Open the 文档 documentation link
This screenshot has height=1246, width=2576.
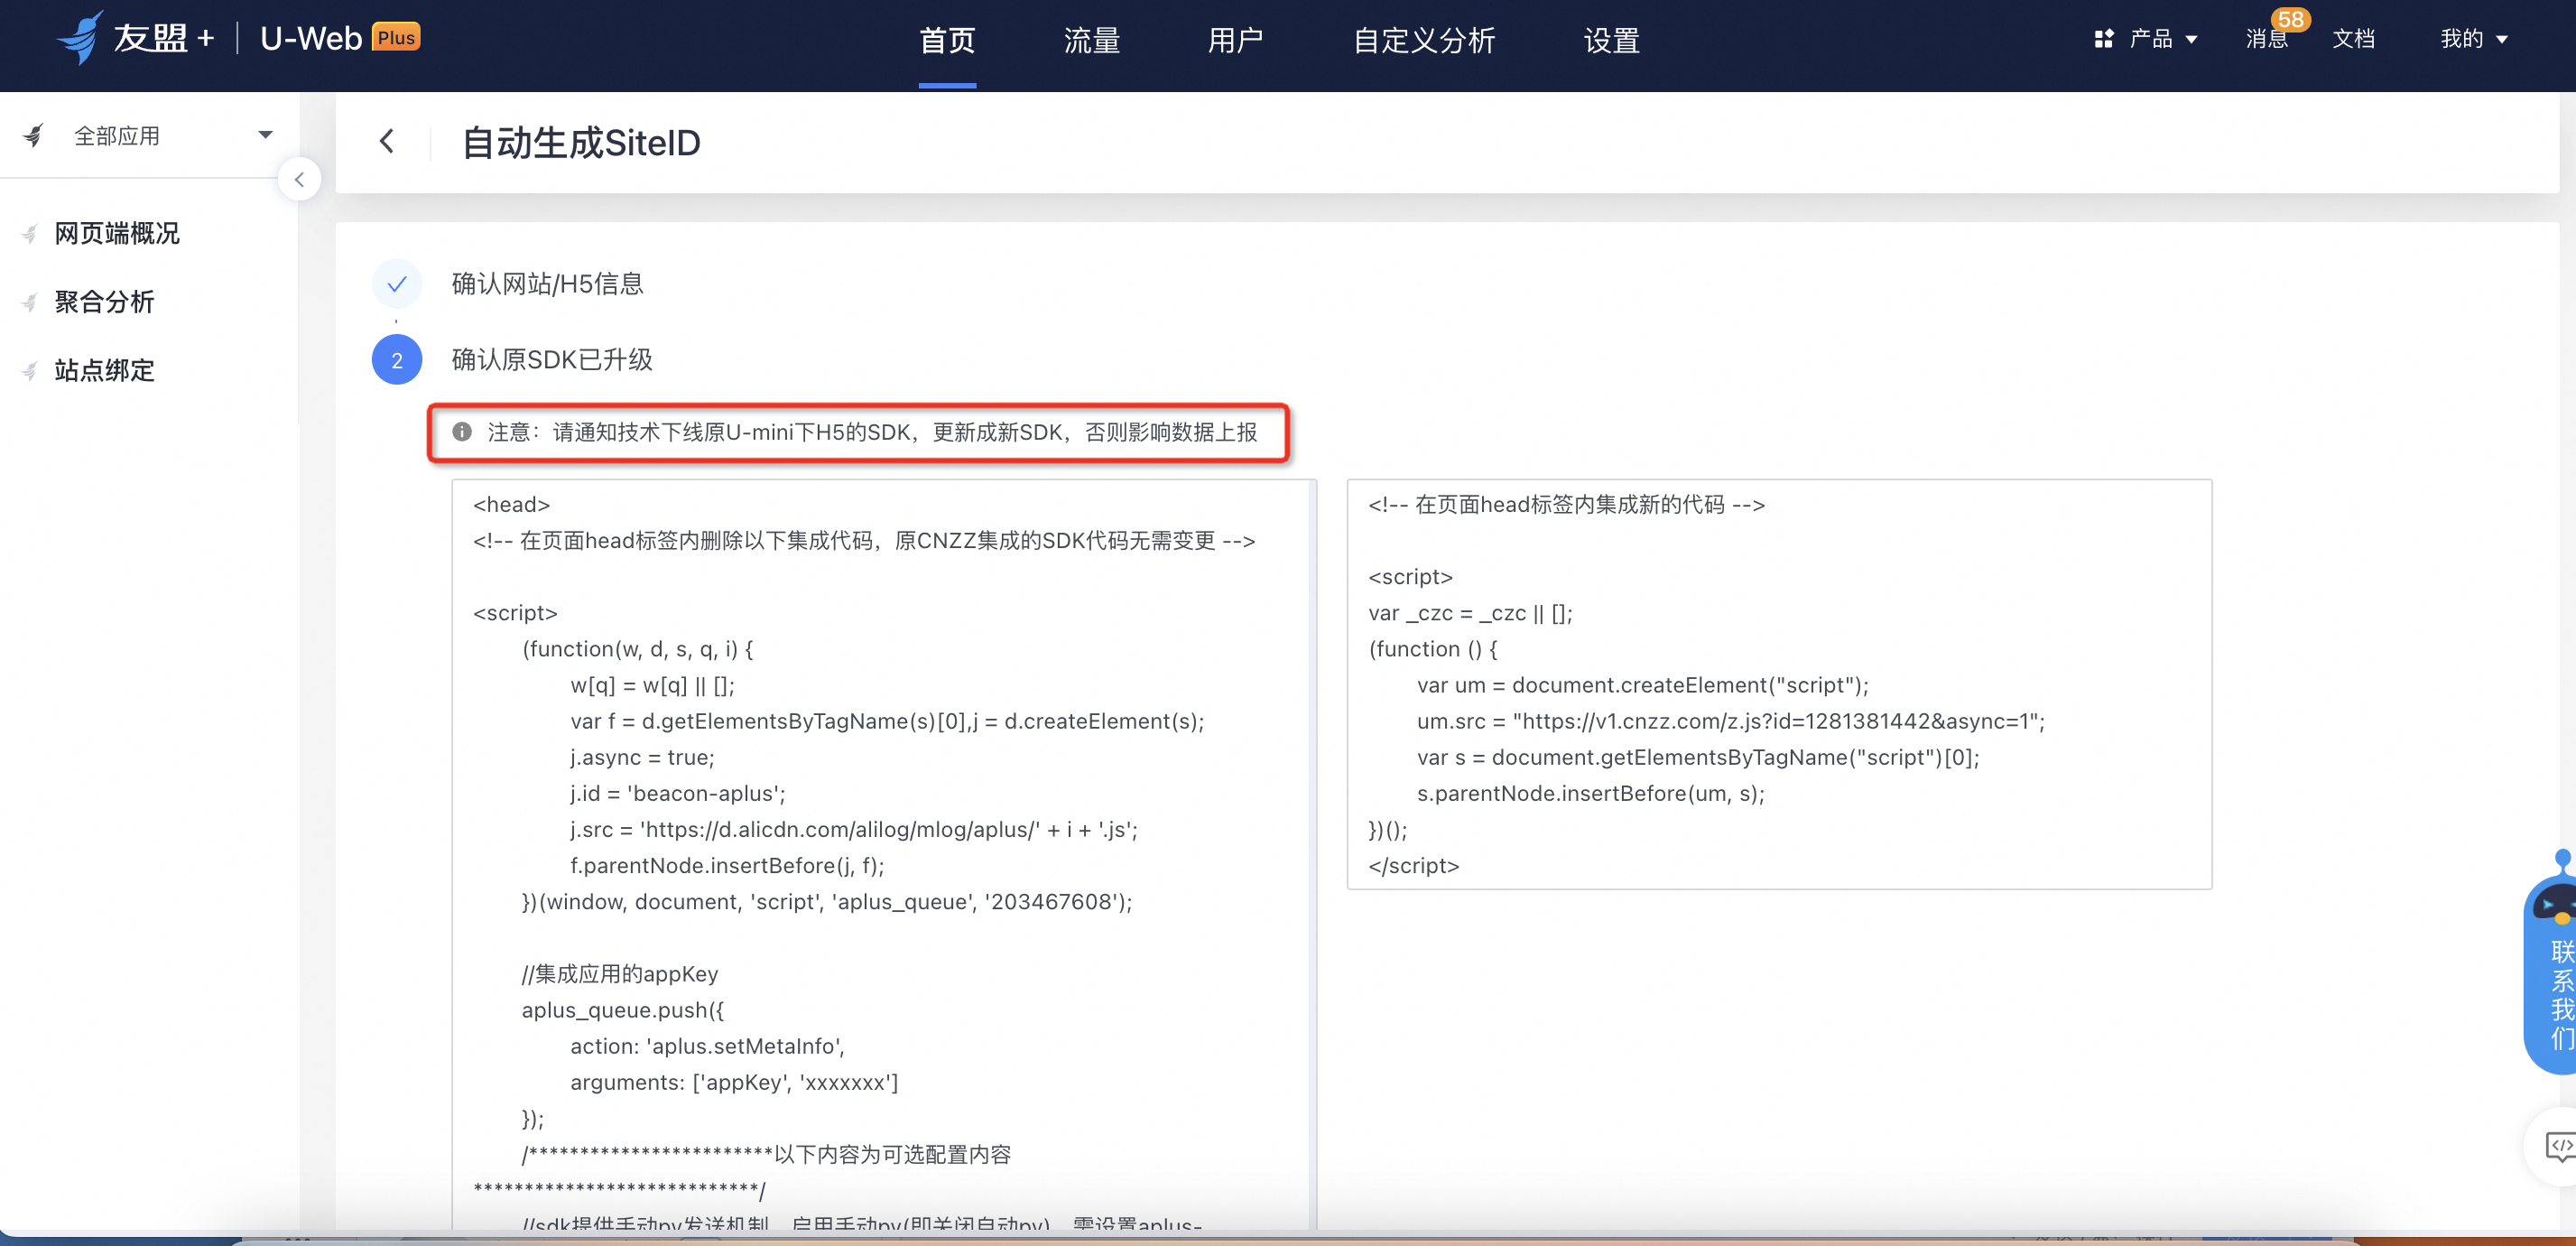[x=2353, y=39]
